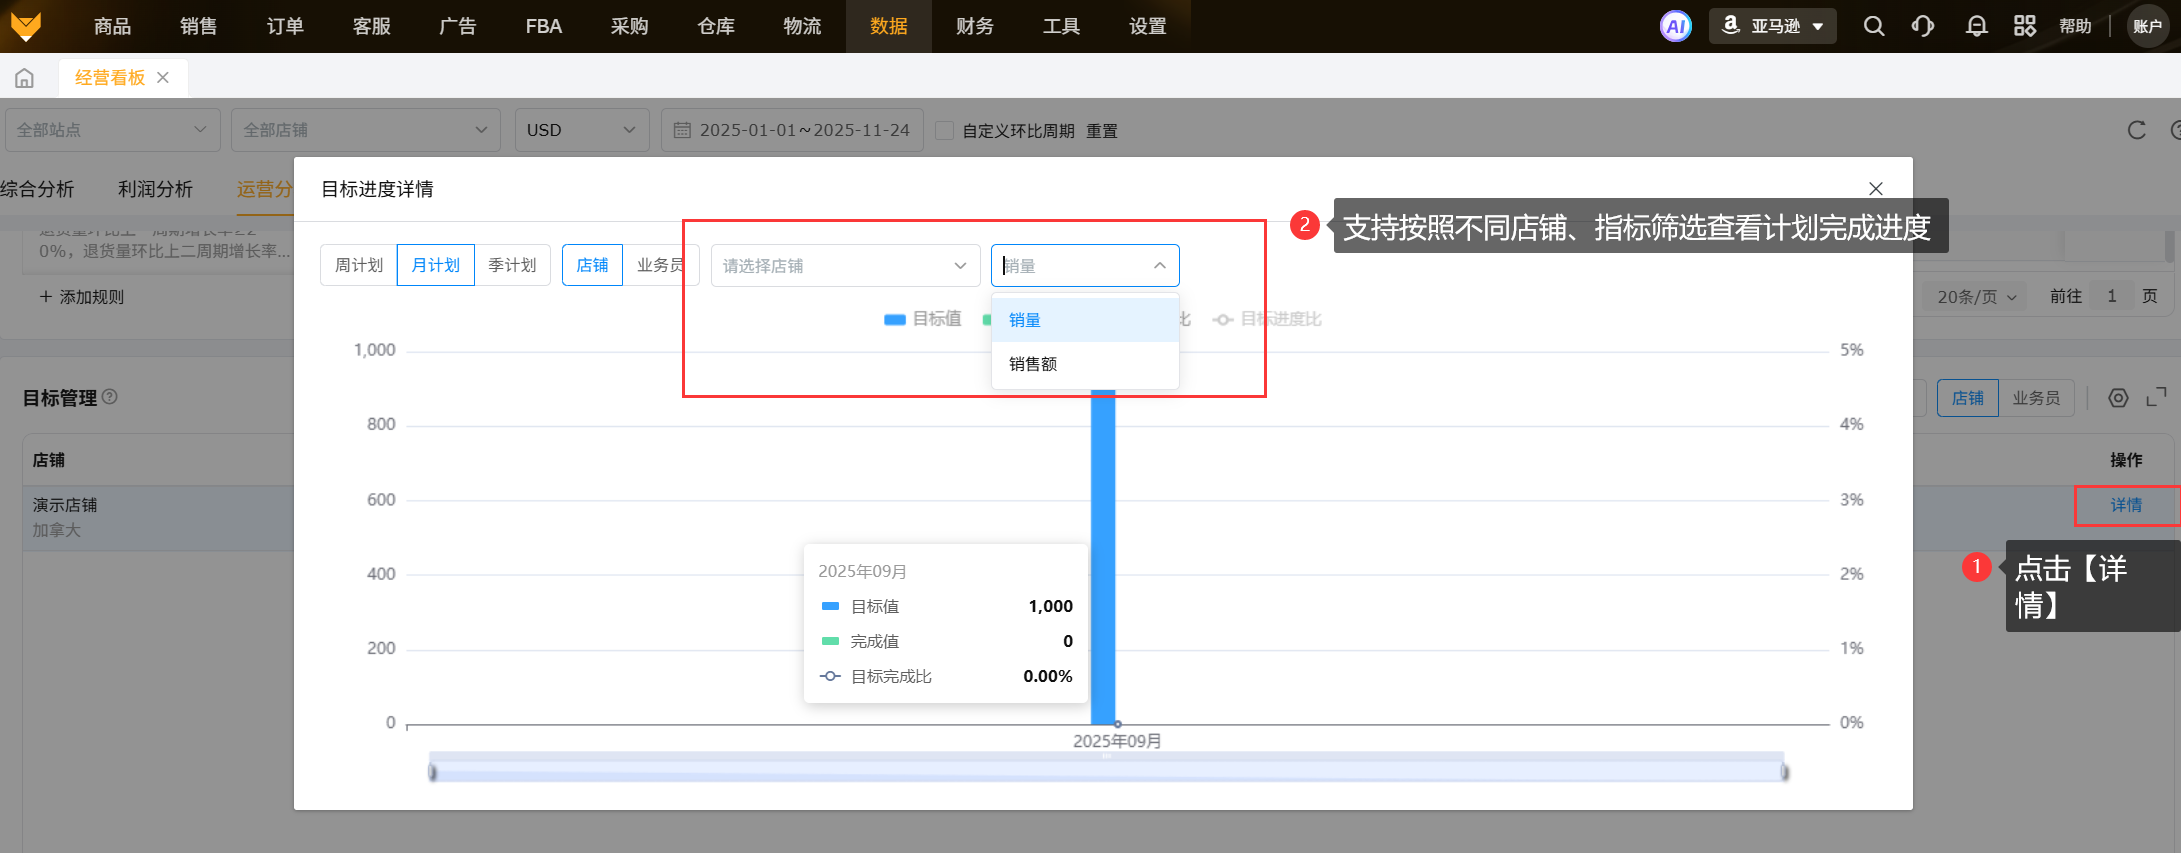Open customer support headset icon
This screenshot has width=2181, height=853.
click(x=1923, y=26)
